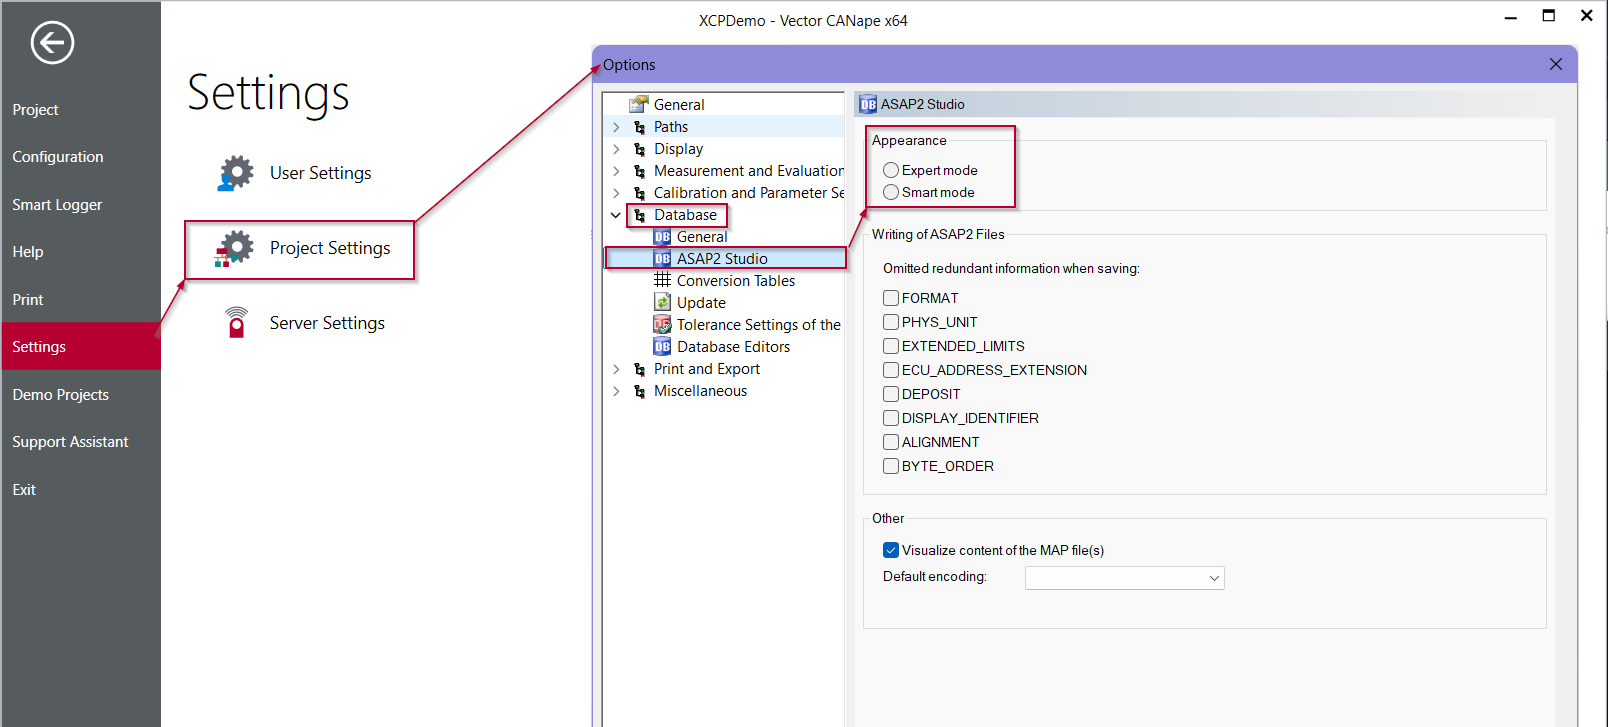The image size is (1608, 727).
Task: Open Configuration in the sidebar
Action: pos(81,157)
